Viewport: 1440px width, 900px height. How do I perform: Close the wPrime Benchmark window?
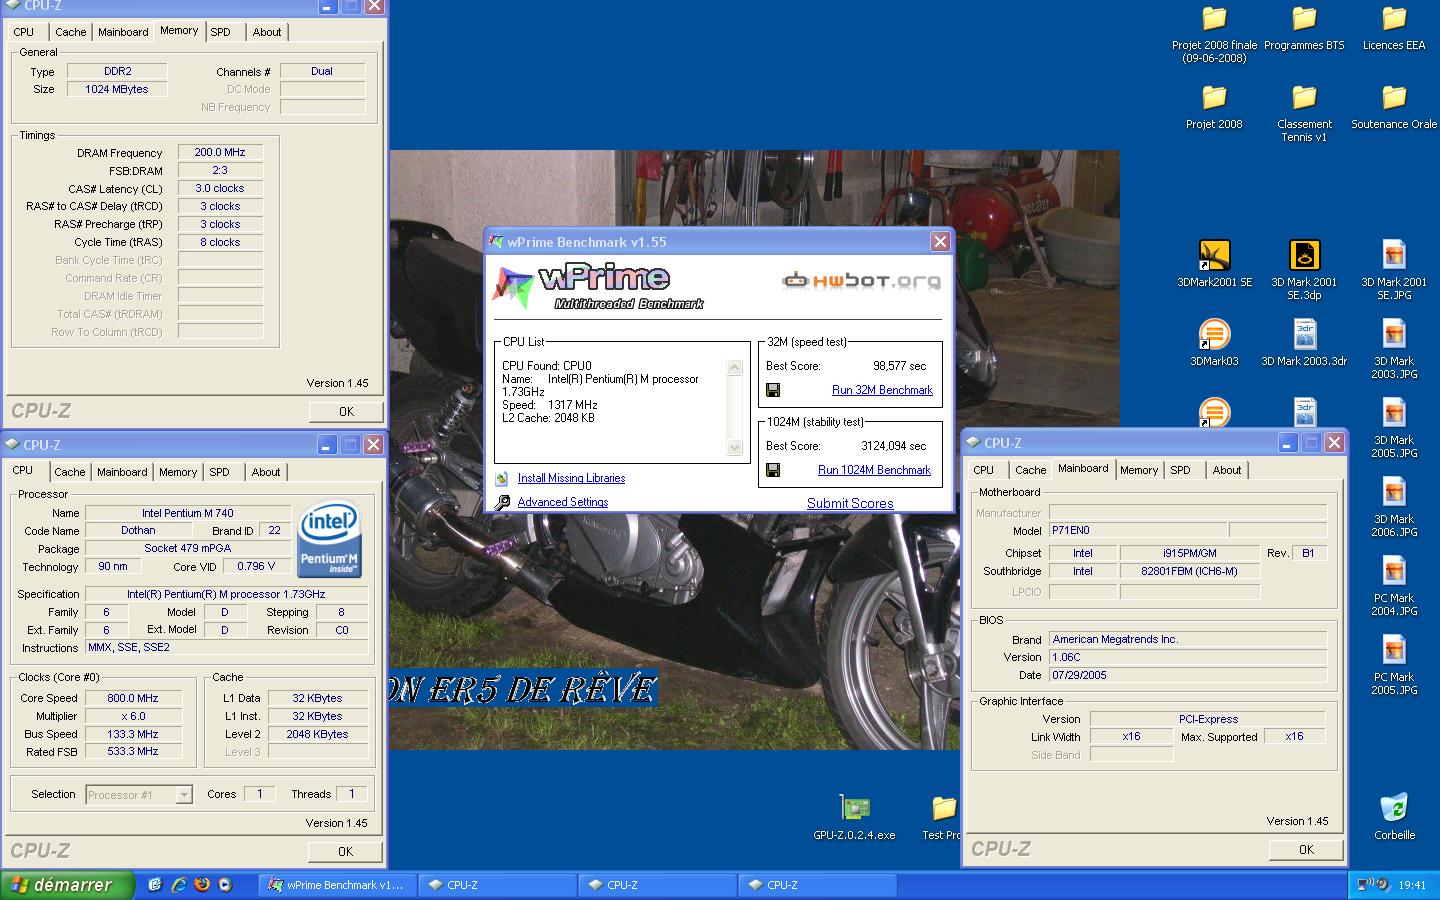940,242
